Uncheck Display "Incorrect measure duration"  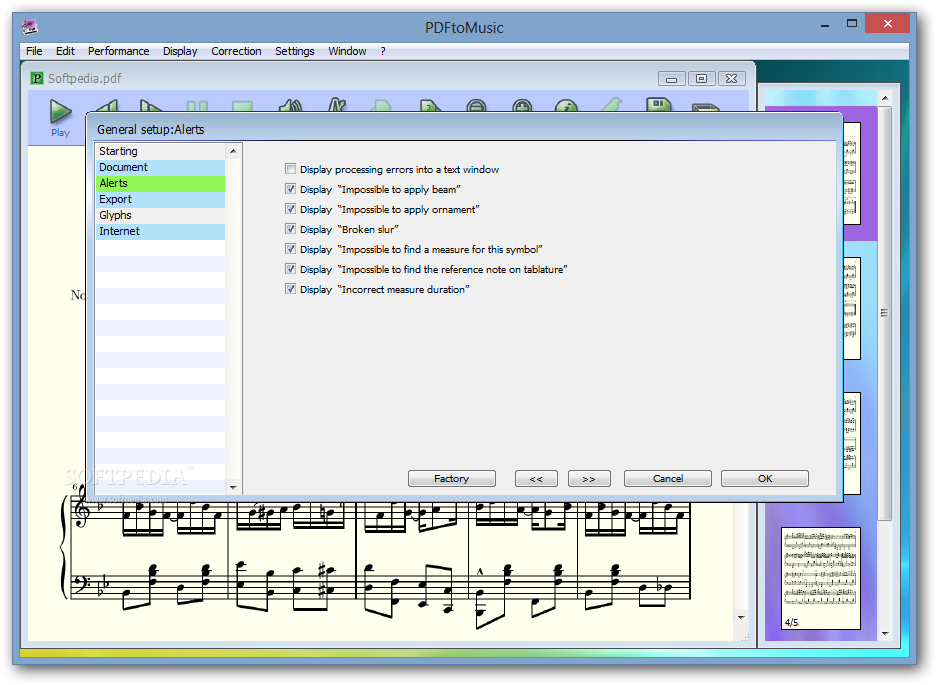click(x=290, y=289)
